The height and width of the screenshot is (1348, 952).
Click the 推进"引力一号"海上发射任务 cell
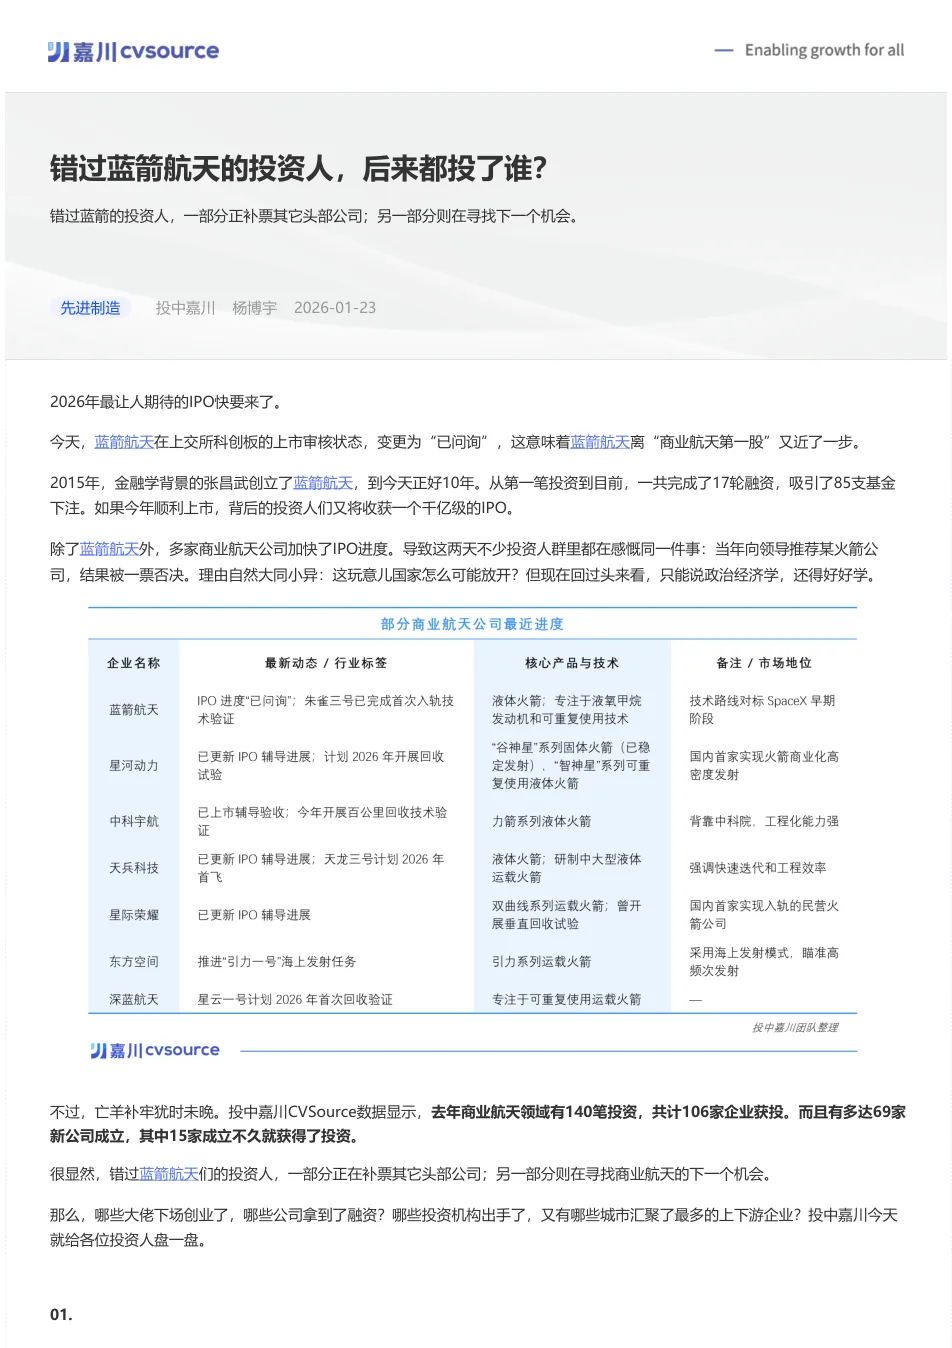(x=277, y=962)
